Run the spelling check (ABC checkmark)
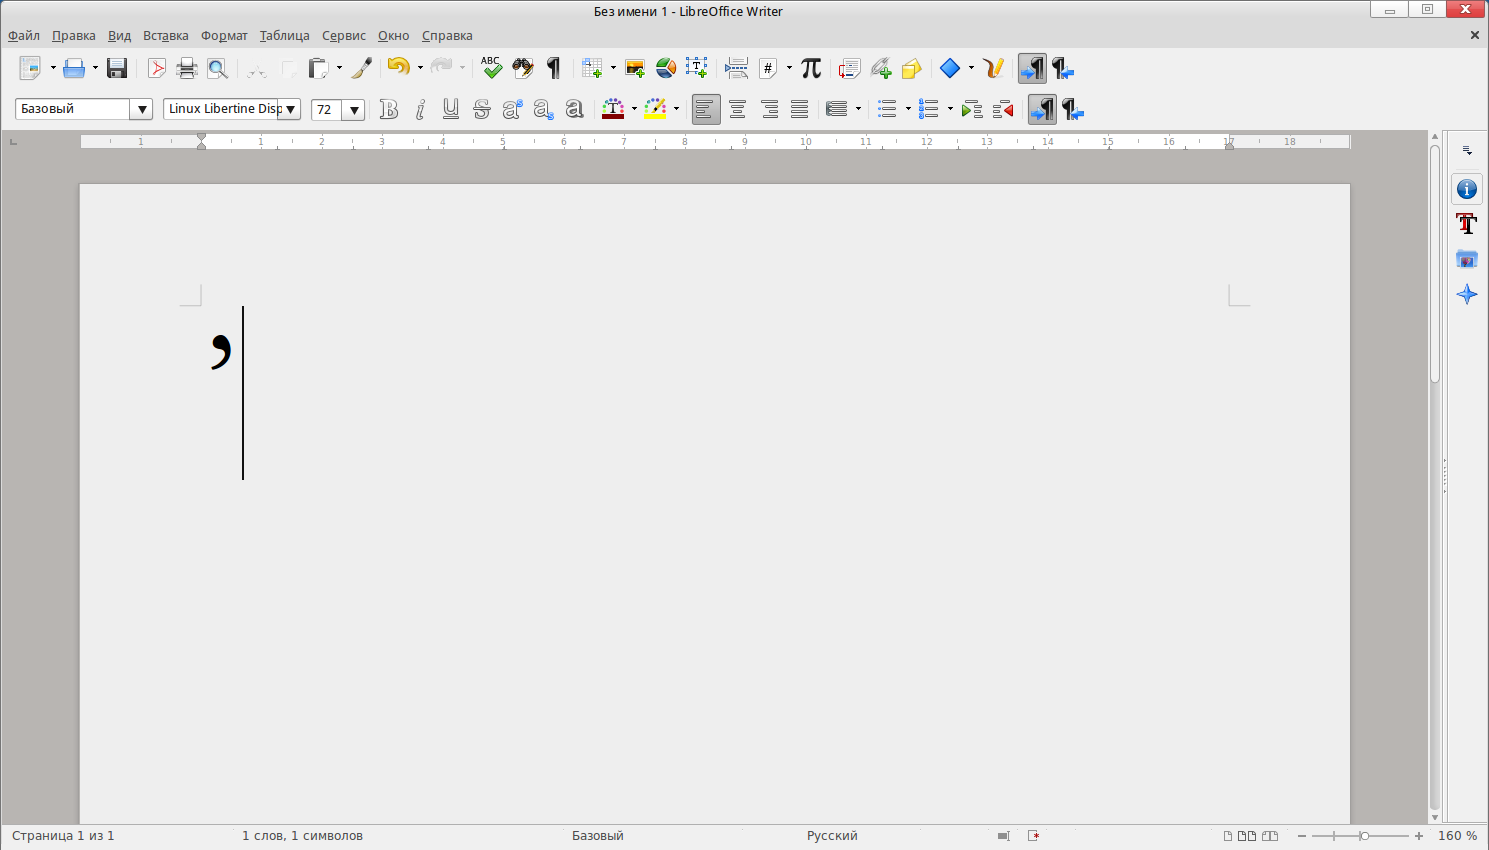Image resolution: width=1489 pixels, height=850 pixels. [491, 68]
